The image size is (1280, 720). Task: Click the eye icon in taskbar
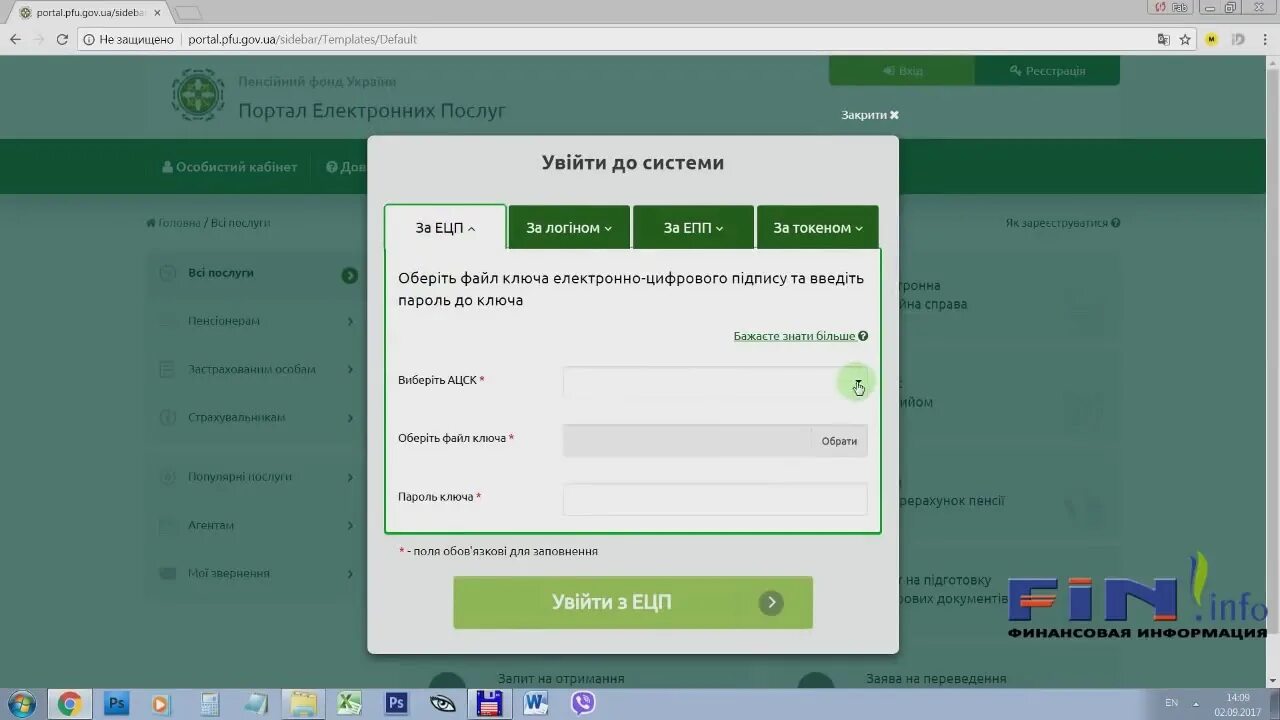tap(443, 704)
